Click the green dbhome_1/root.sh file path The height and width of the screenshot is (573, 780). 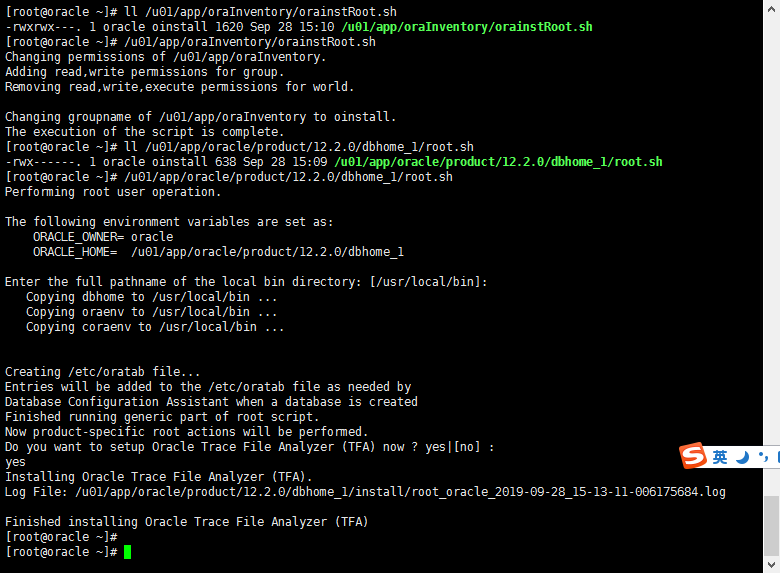point(498,162)
